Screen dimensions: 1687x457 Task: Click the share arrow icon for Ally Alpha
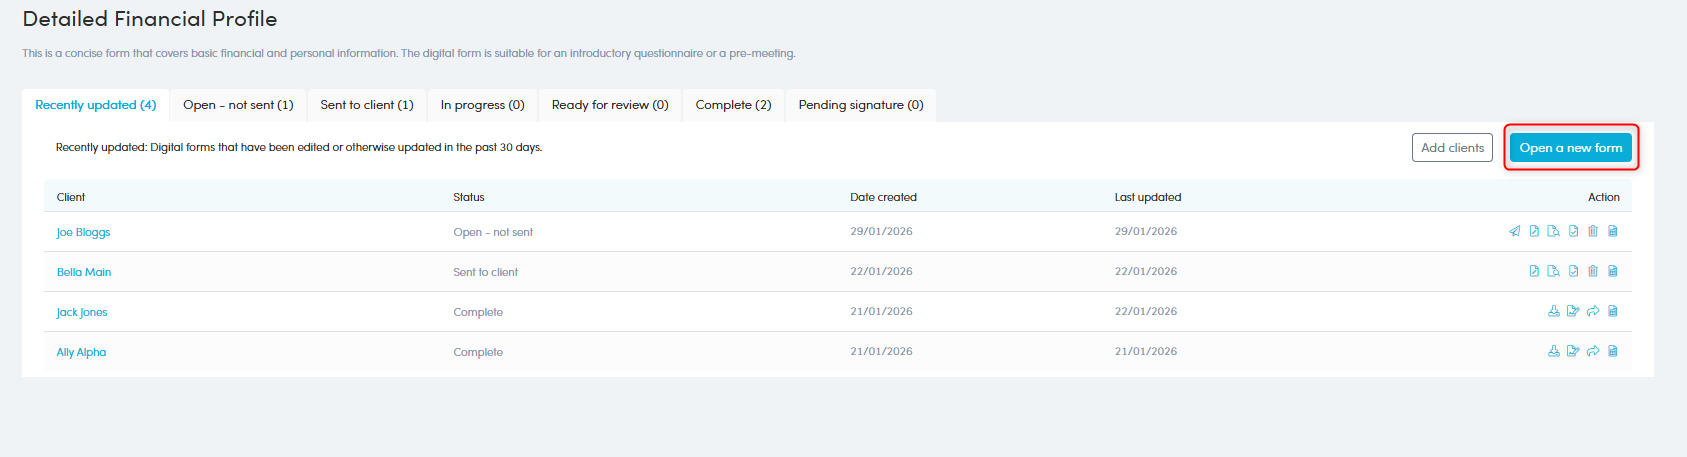1593,351
